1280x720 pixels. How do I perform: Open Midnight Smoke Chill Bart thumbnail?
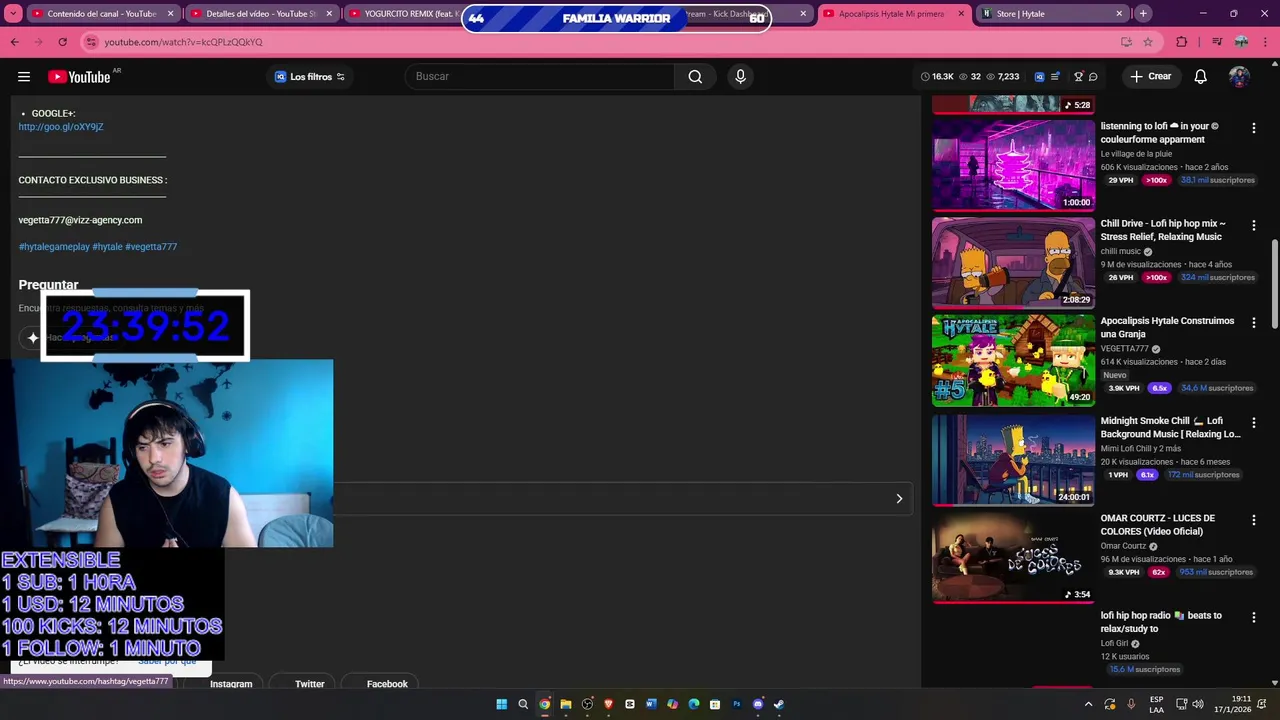pyautogui.click(x=1013, y=460)
